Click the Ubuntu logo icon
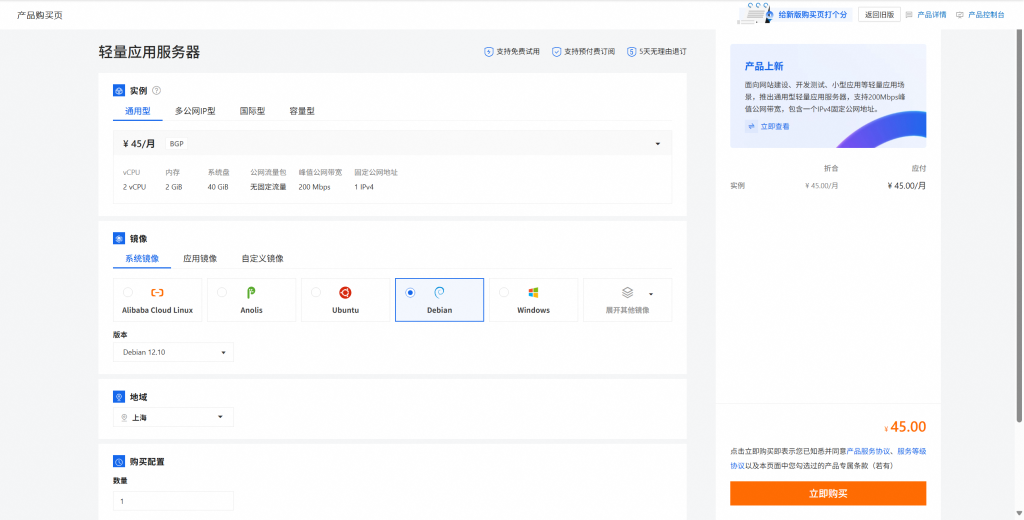Screen dimensions: 1024x520 pyautogui.click(x=345, y=292)
